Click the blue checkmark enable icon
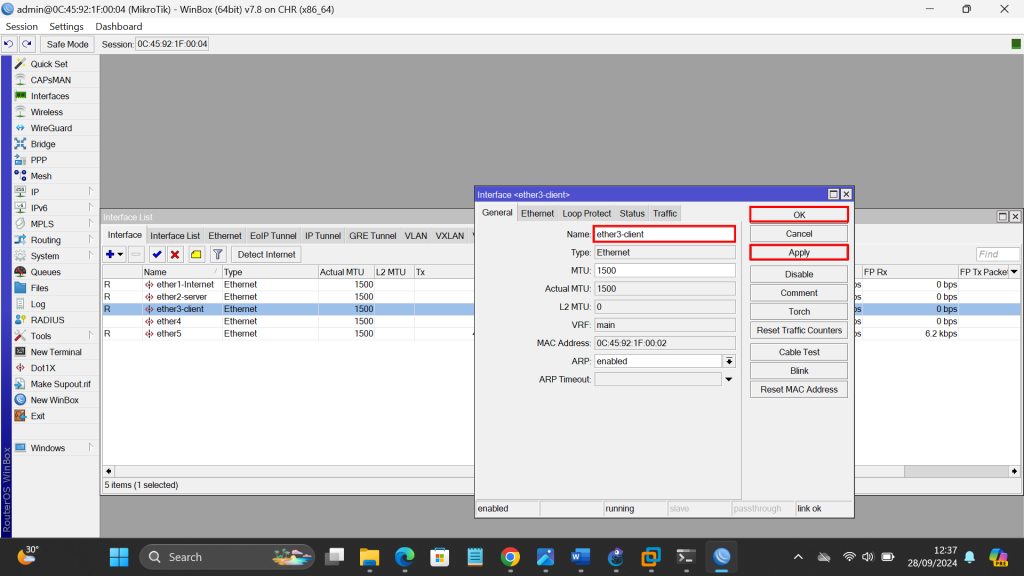Image resolution: width=1024 pixels, height=576 pixels. point(157,255)
